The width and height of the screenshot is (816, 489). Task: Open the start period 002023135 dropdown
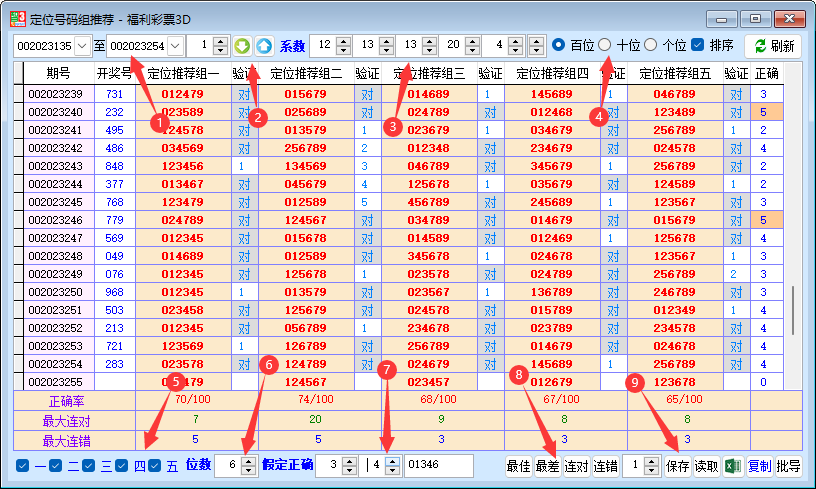click(82, 46)
